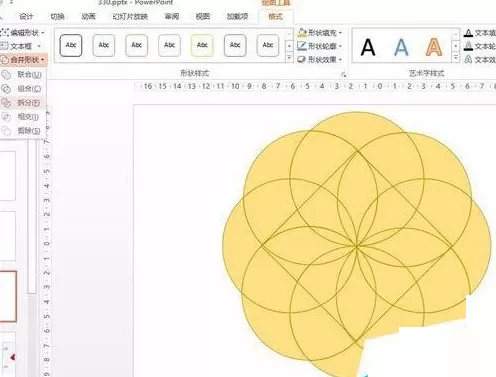Image resolution: width=496 pixels, height=377 pixels.
Task: Select the 格式 format tab
Action: pyautogui.click(x=275, y=16)
